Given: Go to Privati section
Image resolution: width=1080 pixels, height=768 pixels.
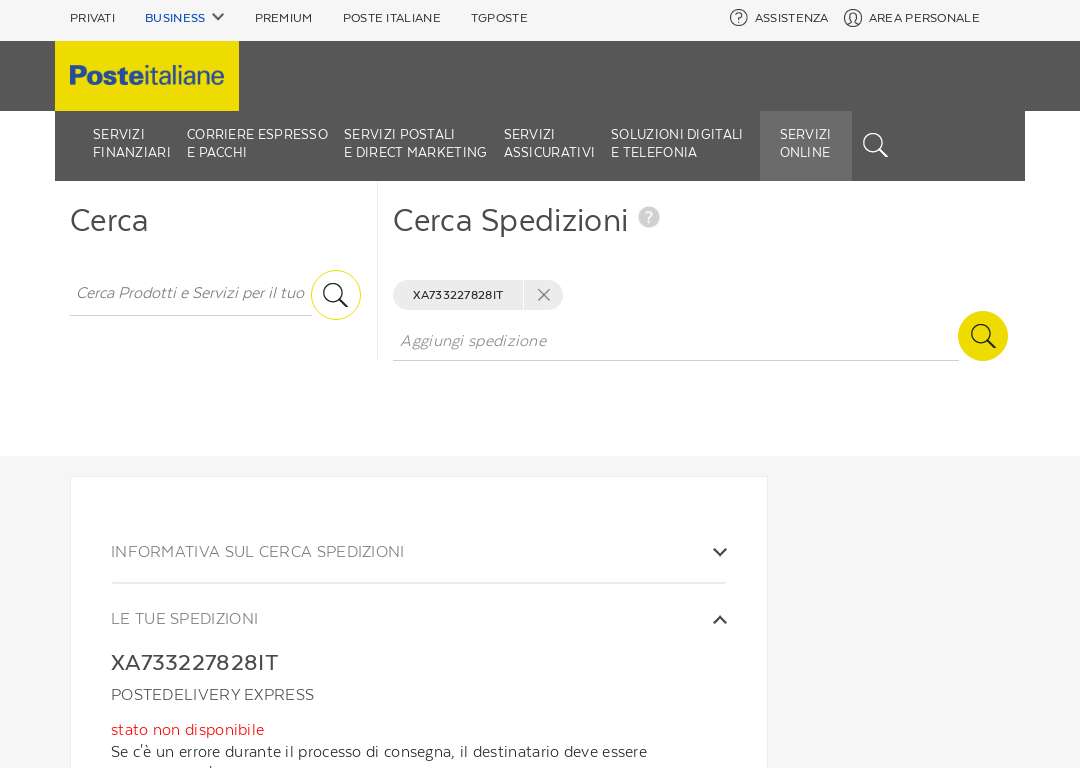Looking at the screenshot, I should [92, 18].
